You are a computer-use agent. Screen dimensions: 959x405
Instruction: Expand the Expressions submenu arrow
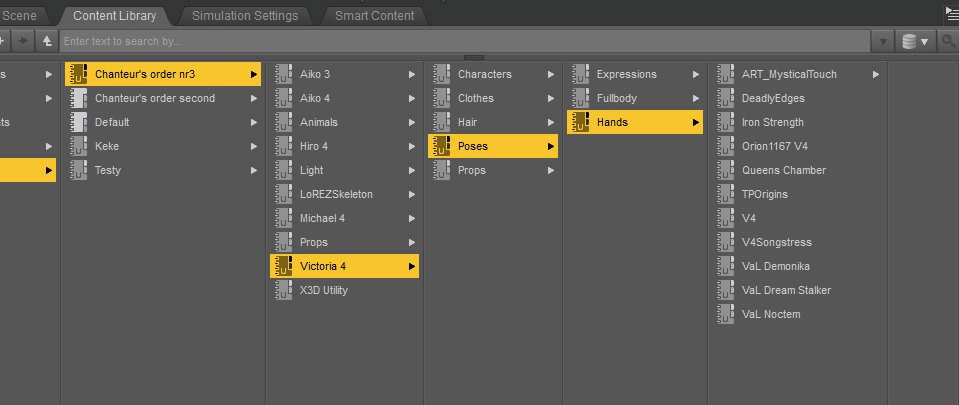click(696, 74)
